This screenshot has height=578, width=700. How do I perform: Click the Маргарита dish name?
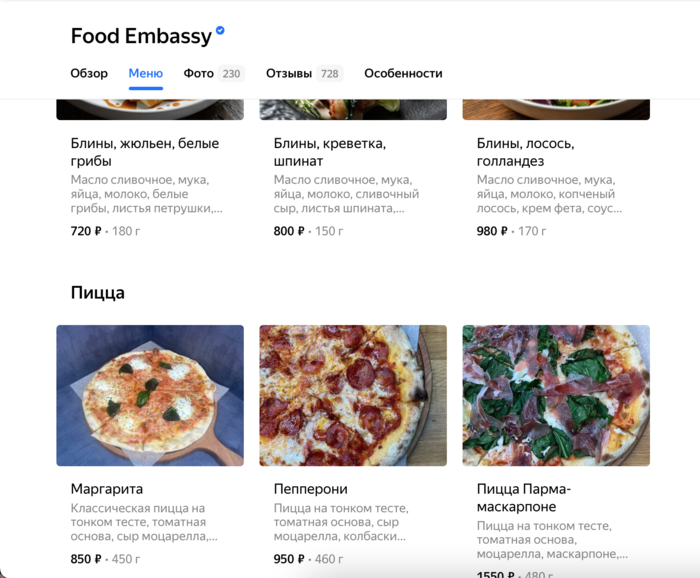107,489
